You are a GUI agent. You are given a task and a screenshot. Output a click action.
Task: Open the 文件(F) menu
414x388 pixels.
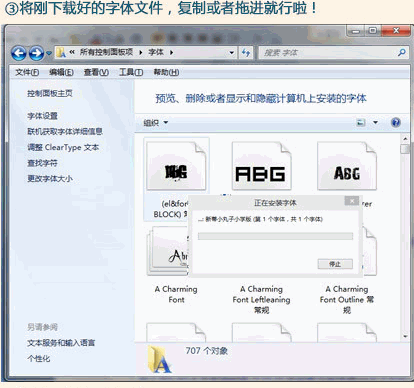tap(27, 72)
